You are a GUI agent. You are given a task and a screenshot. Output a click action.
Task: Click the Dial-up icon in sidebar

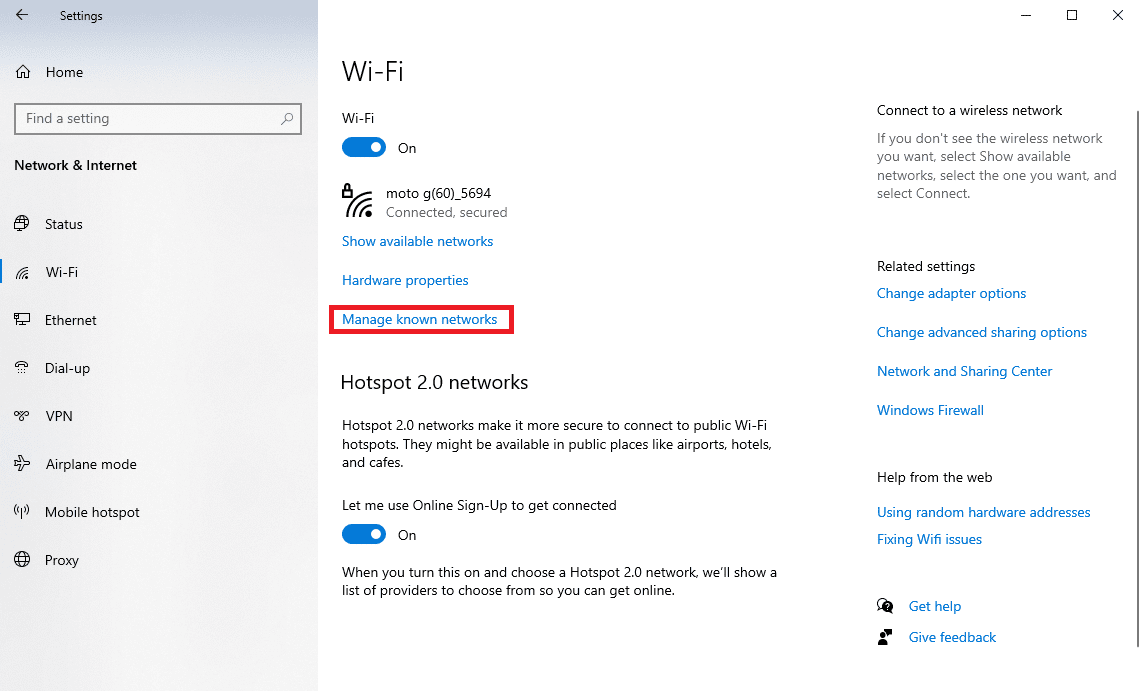point(23,367)
